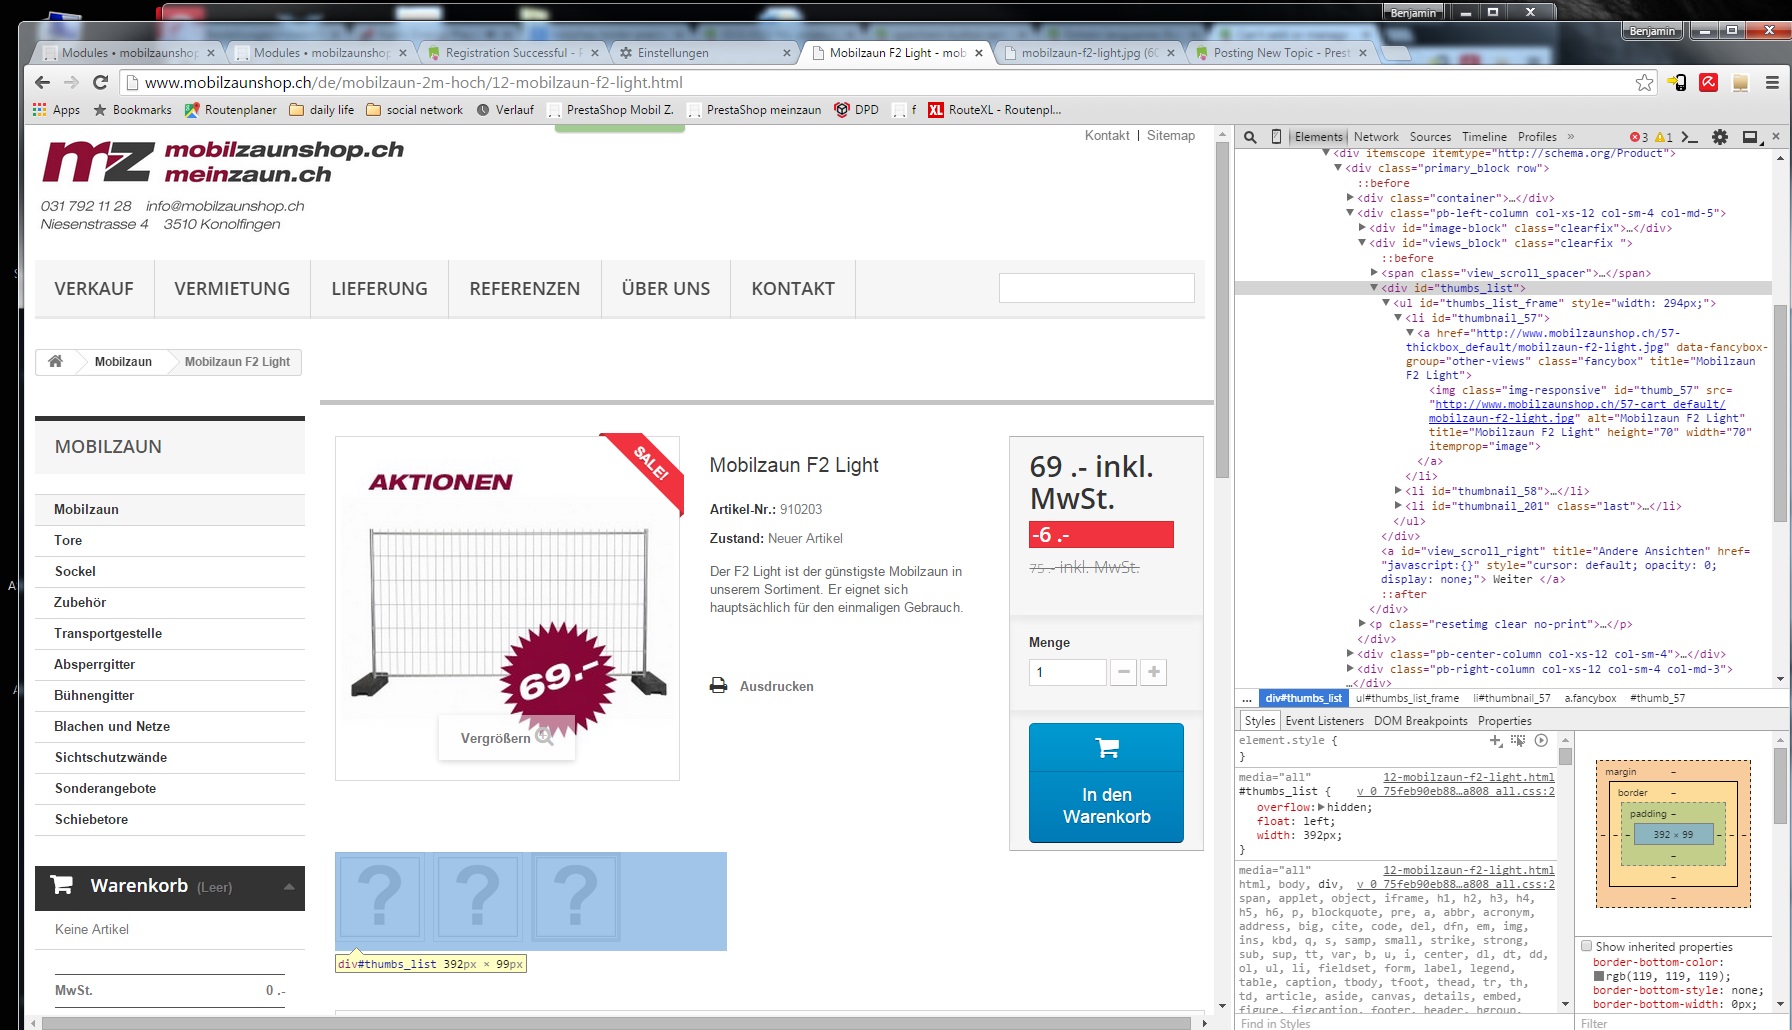Change DevTools dock side icon
The width and height of the screenshot is (1792, 1030).
pyautogui.click(x=1751, y=137)
